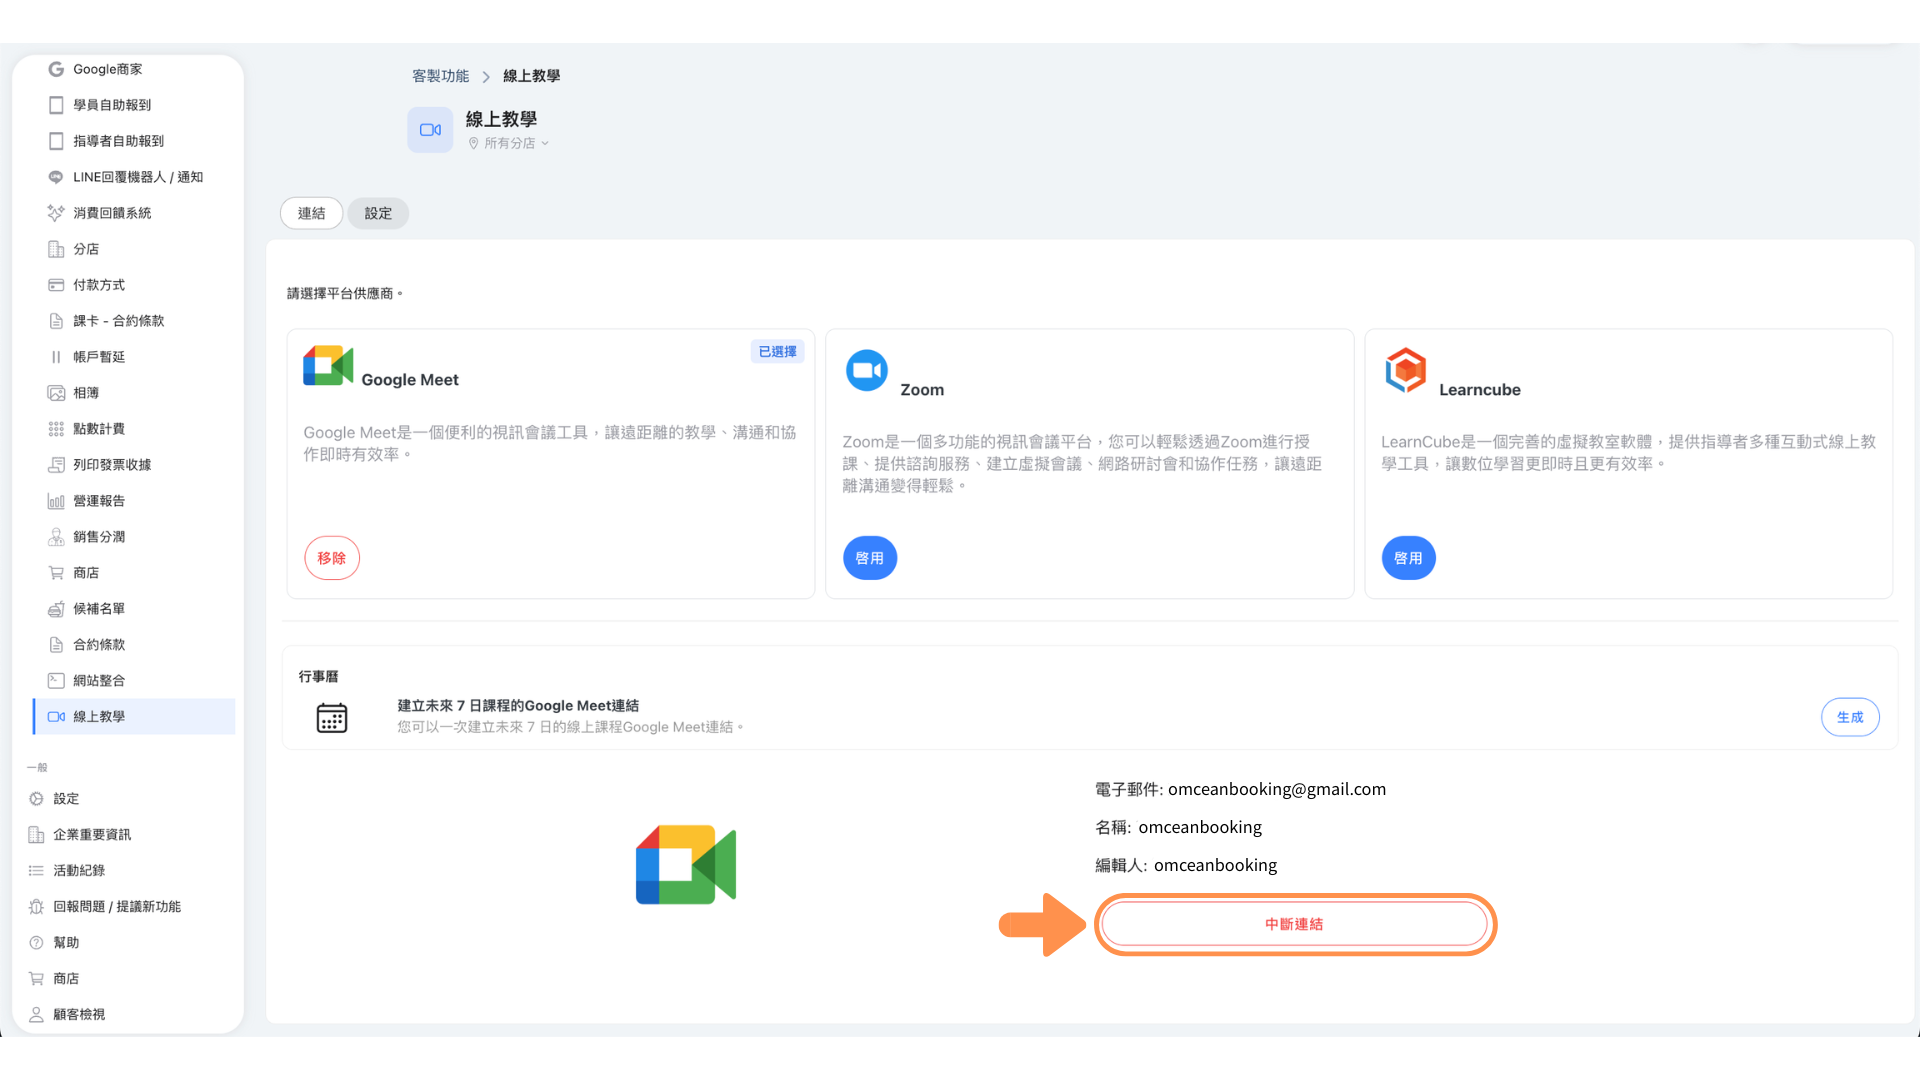Click the 指導者自助報到 sidebar icon
The width and height of the screenshot is (1920, 1080).
[x=56, y=141]
